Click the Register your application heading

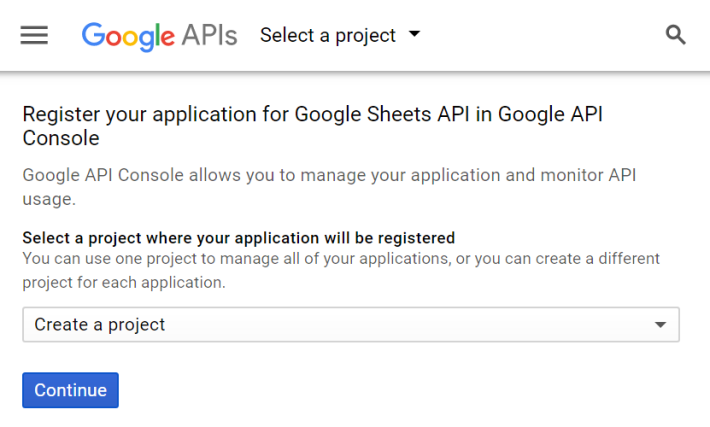(x=312, y=126)
